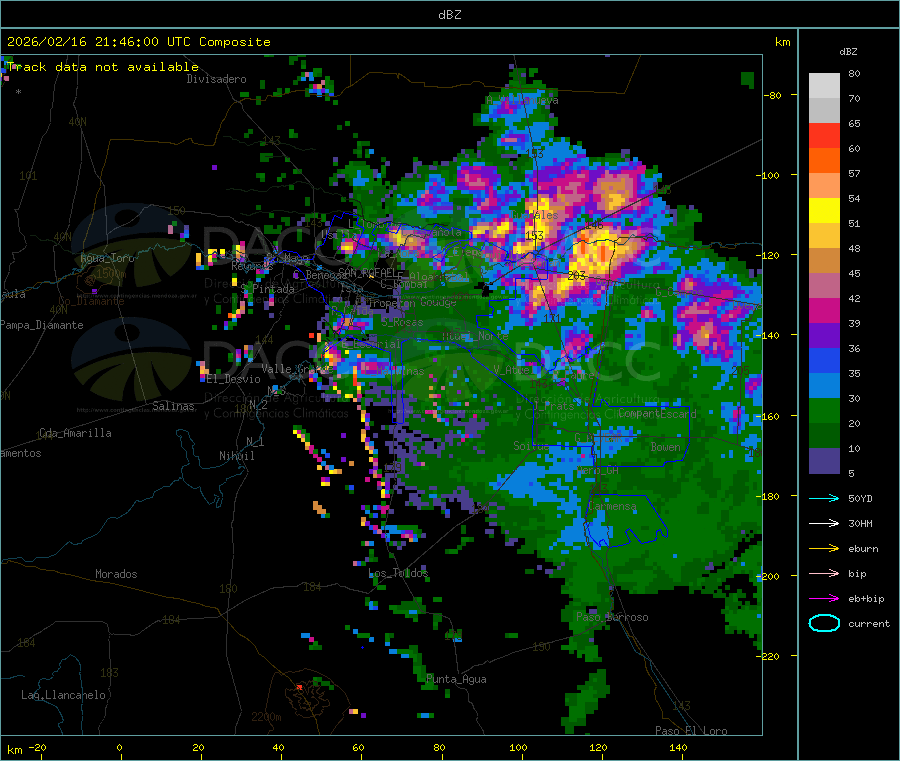Click the -80 km vertical axis tick
Screen dimensions: 900x761
tap(773, 95)
